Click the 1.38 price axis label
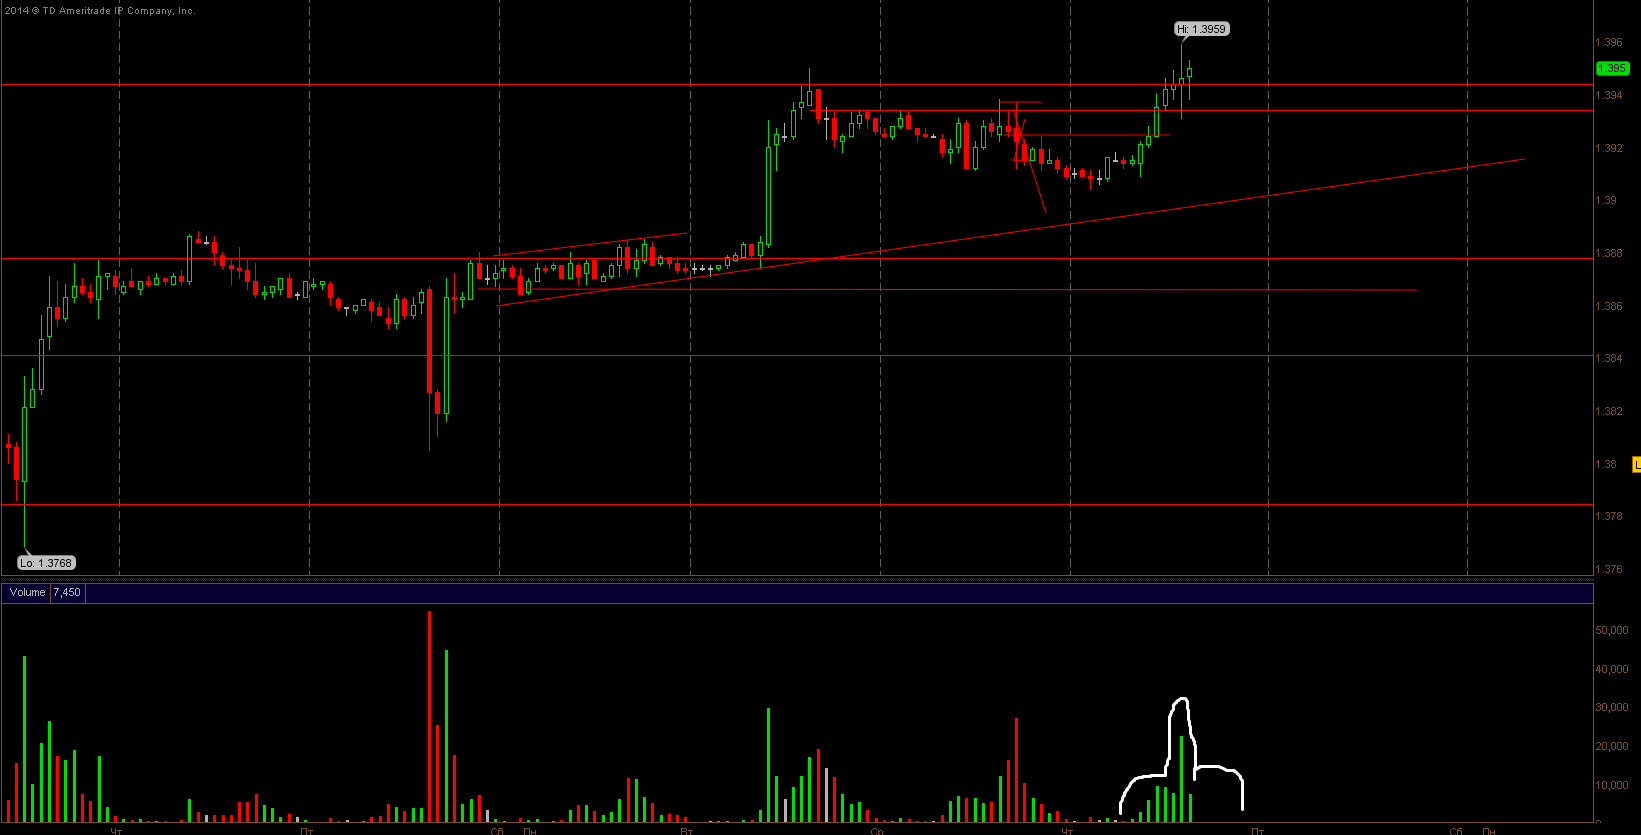 tap(1605, 464)
